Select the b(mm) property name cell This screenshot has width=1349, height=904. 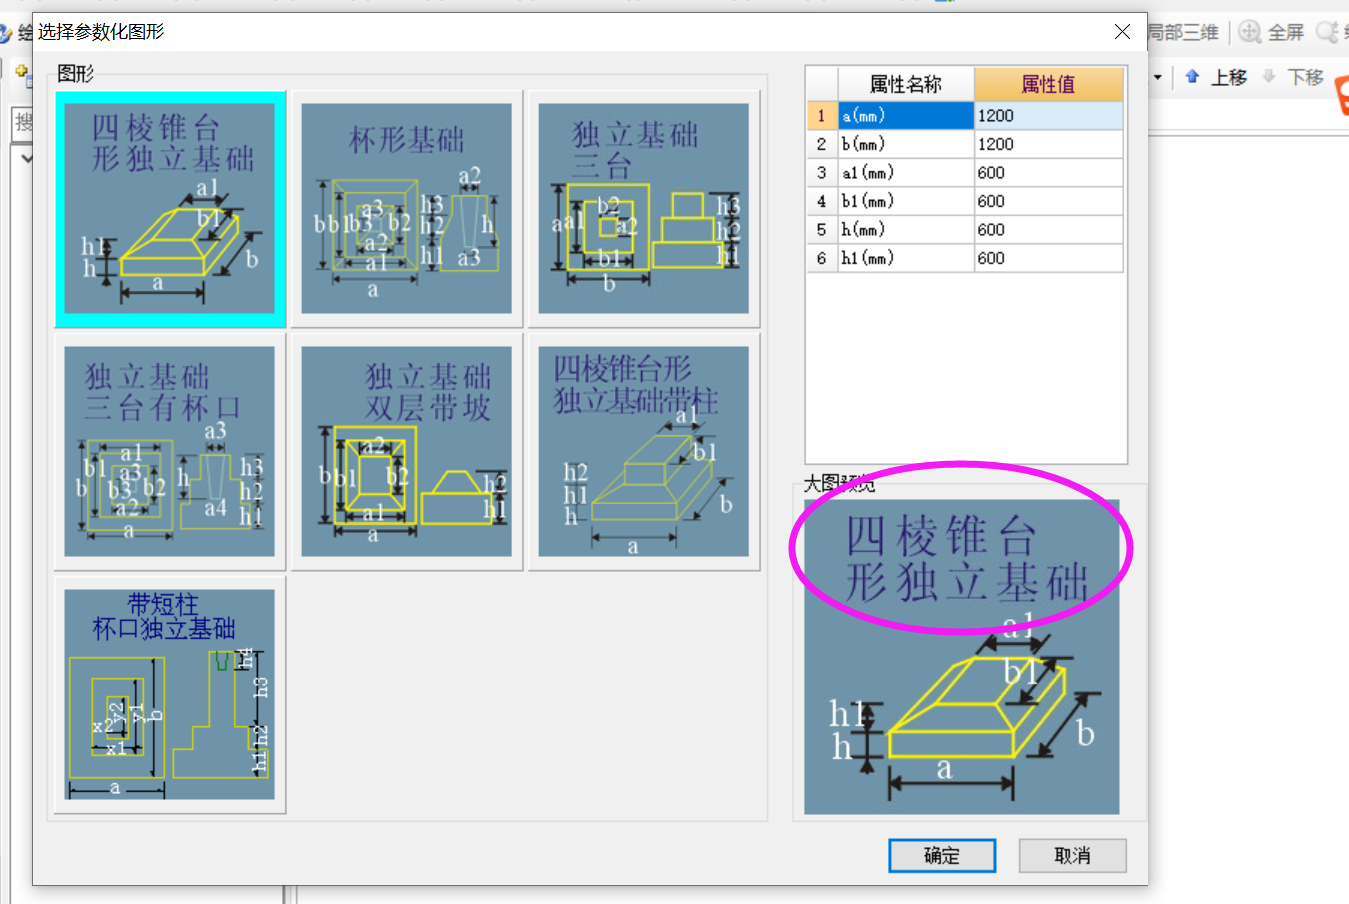[x=905, y=144]
